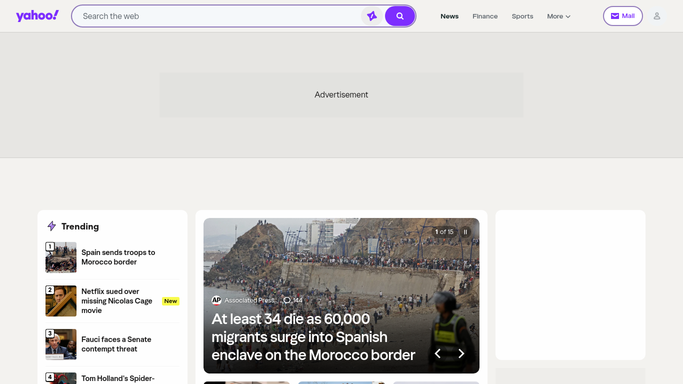Expand the More navigation dropdown
683x384 pixels.
pyautogui.click(x=558, y=16)
